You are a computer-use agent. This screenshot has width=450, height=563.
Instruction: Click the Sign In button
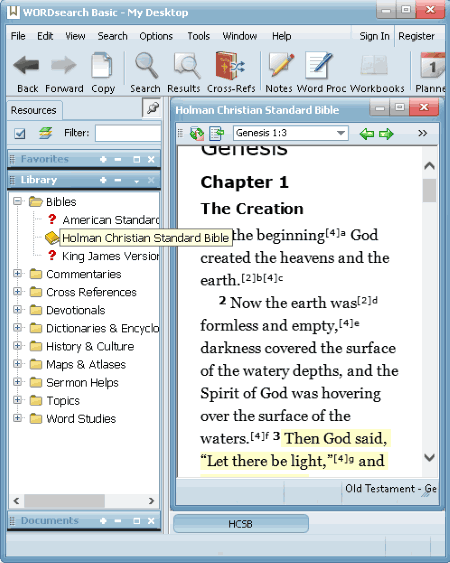click(x=374, y=36)
